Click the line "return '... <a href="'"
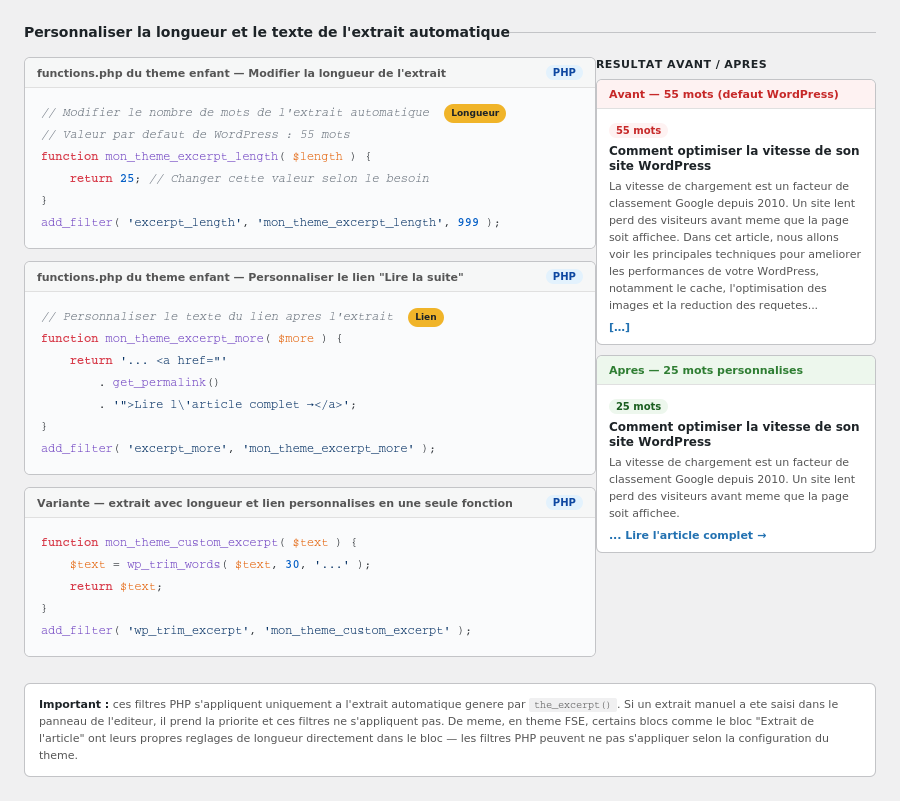 (149, 360)
